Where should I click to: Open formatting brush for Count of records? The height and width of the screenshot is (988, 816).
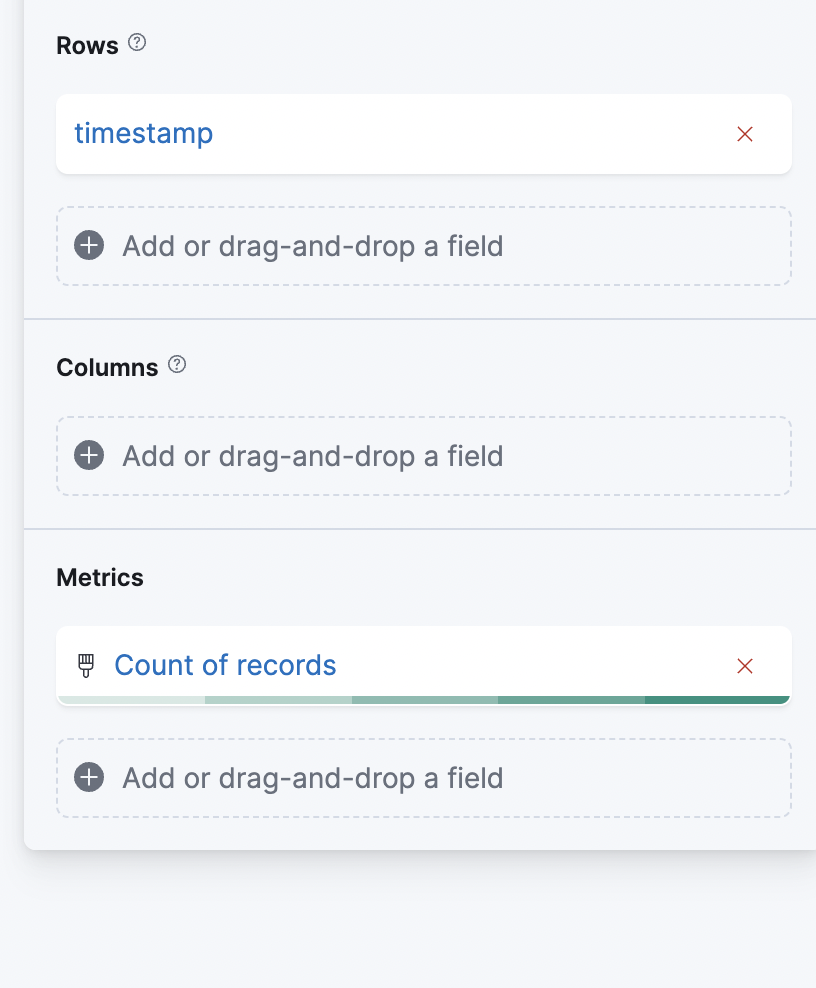86,665
